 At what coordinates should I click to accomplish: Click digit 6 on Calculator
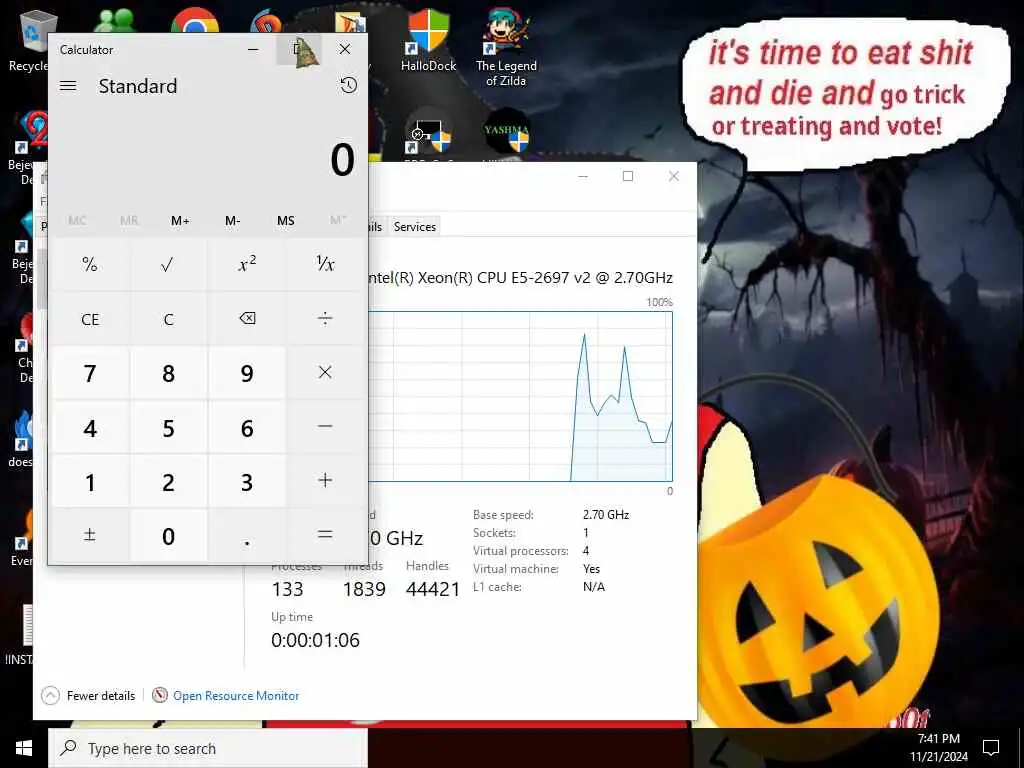point(247,427)
